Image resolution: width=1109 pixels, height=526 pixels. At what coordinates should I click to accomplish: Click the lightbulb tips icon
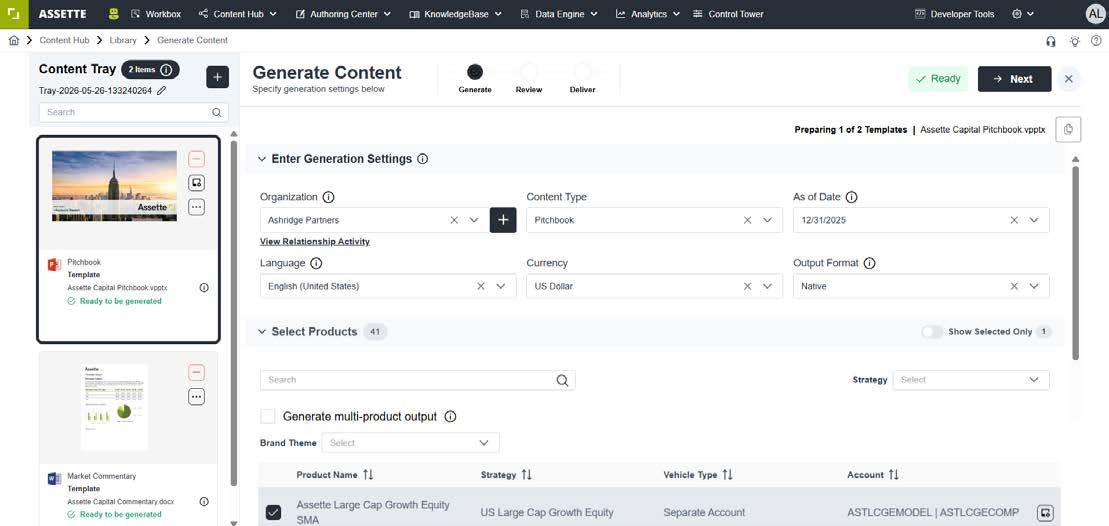1074,41
